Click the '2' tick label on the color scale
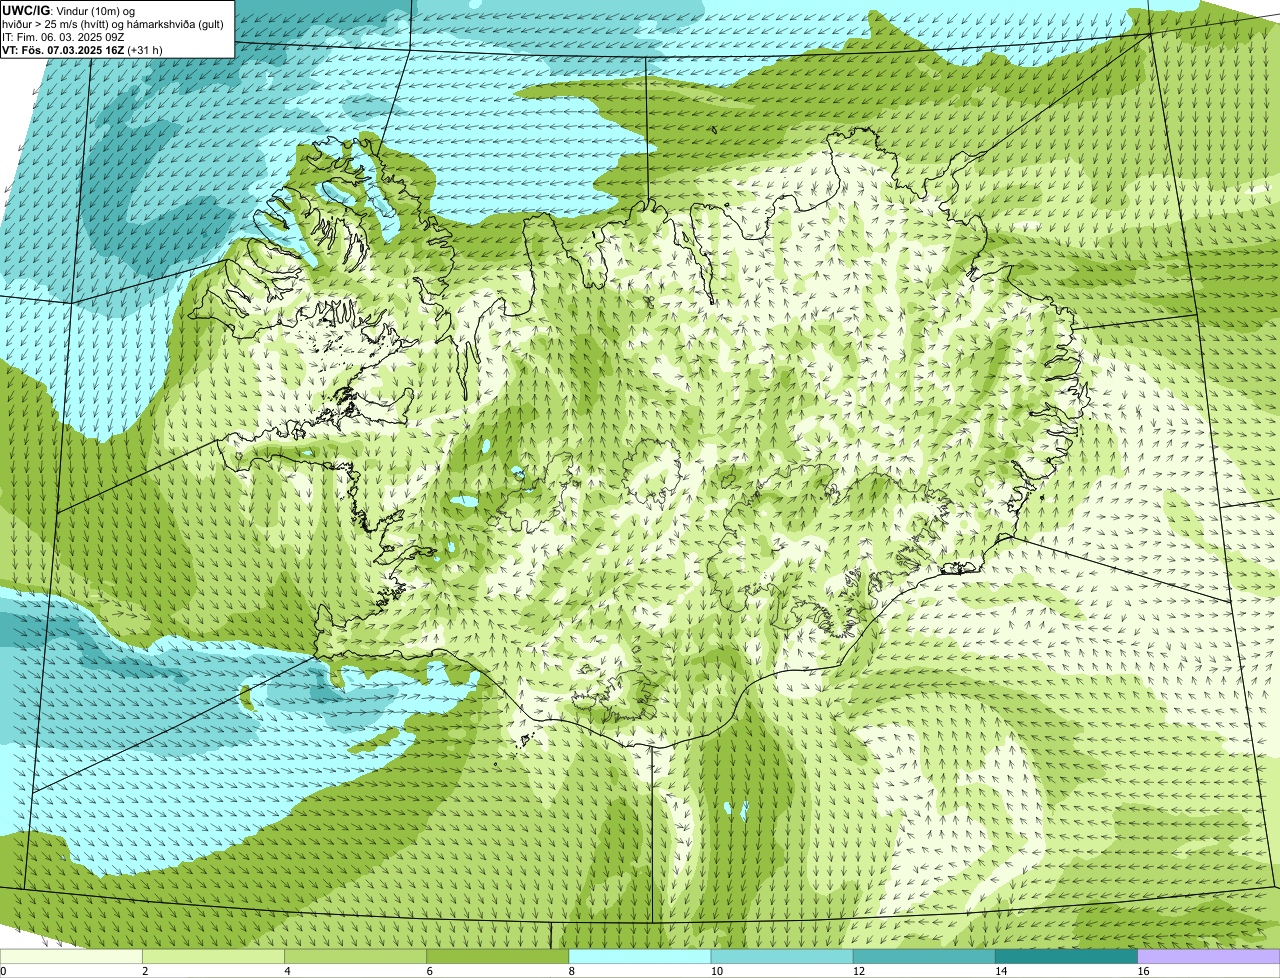The image size is (1280, 978). pyautogui.click(x=145, y=971)
